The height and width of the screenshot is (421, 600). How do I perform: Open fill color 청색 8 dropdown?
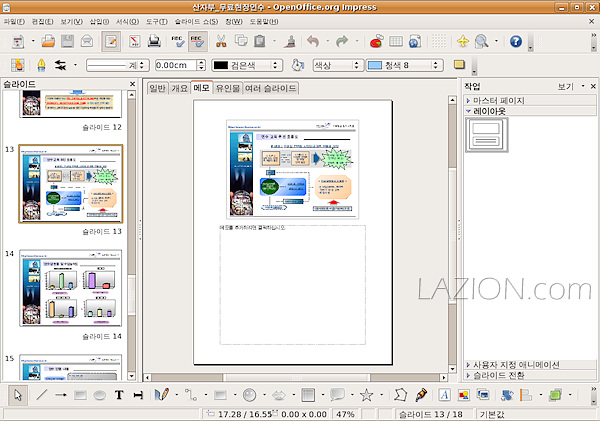(x=405, y=65)
